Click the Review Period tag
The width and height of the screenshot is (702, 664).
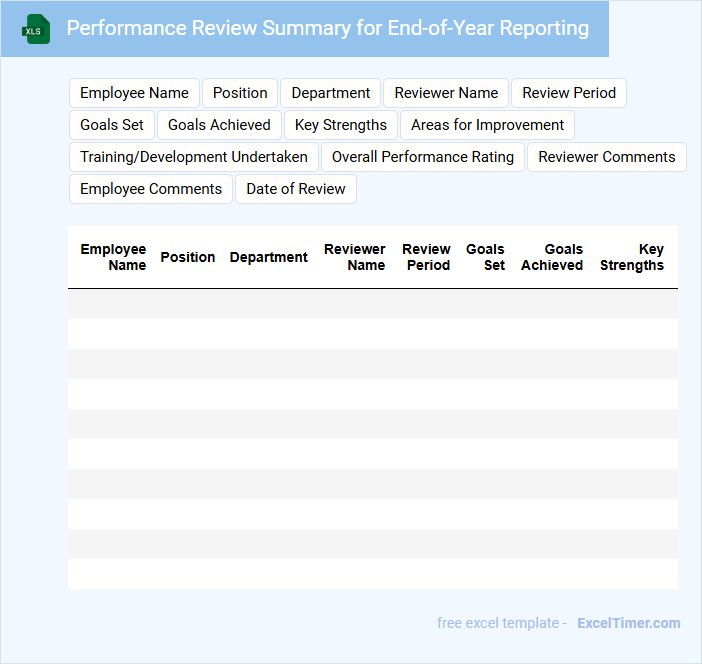pos(569,93)
